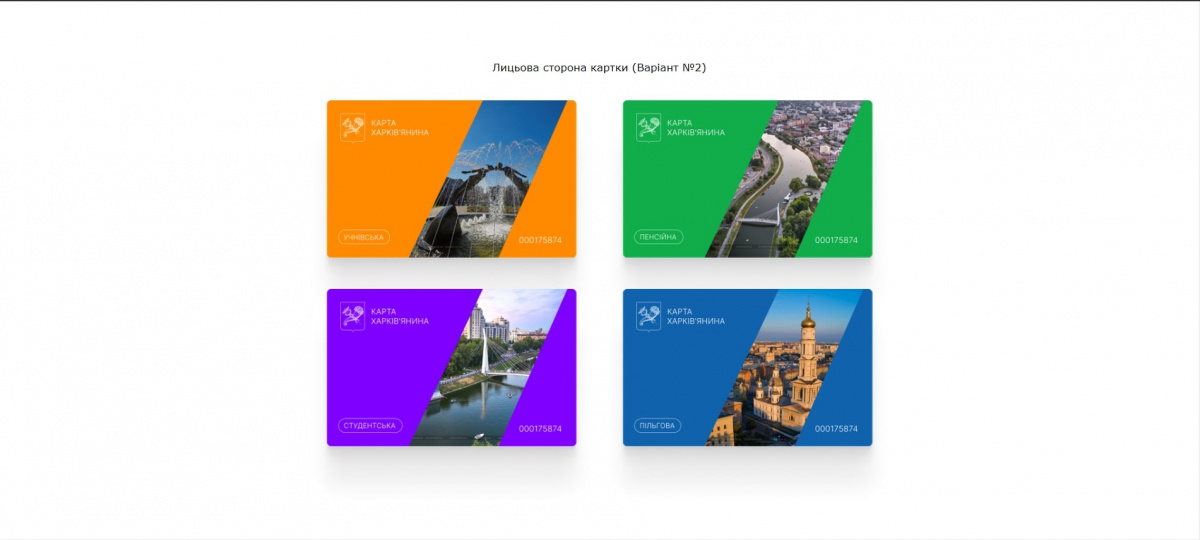Open the aerial river photo on green card
The width and height of the screenshot is (1200, 540).
(x=785, y=180)
